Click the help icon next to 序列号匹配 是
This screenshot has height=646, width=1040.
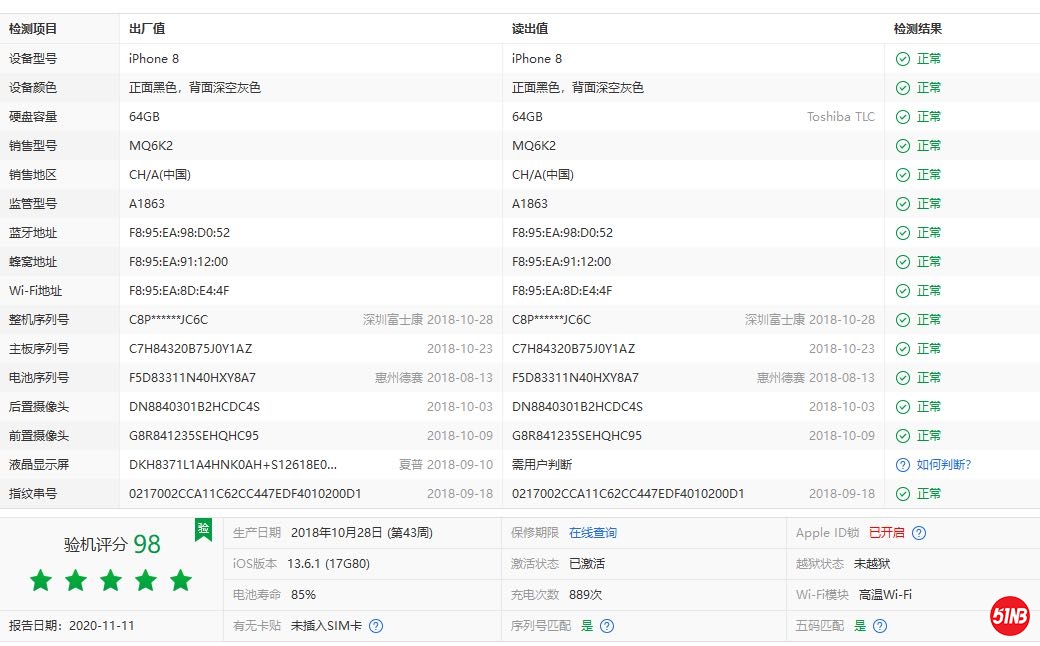(x=607, y=625)
